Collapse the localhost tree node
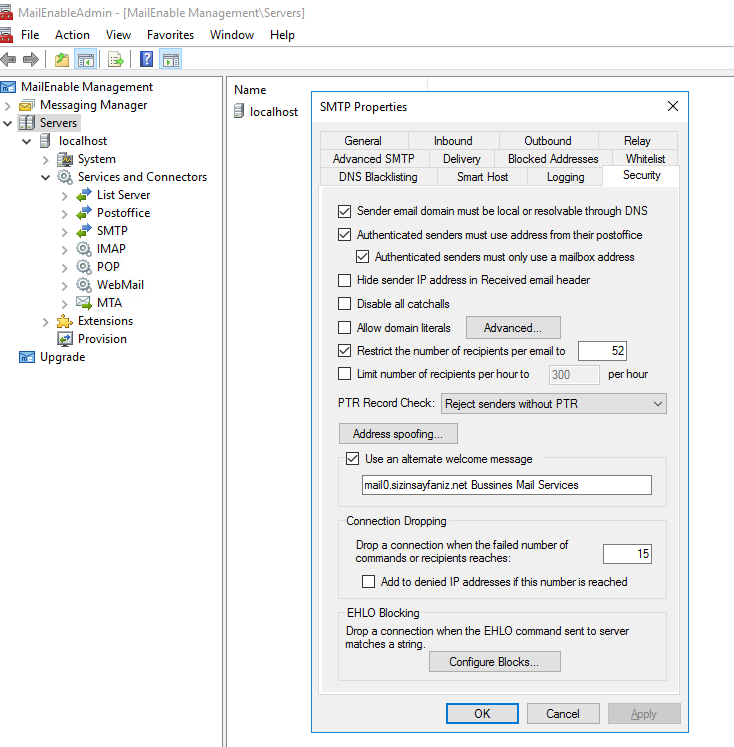 pyautogui.click(x=27, y=141)
